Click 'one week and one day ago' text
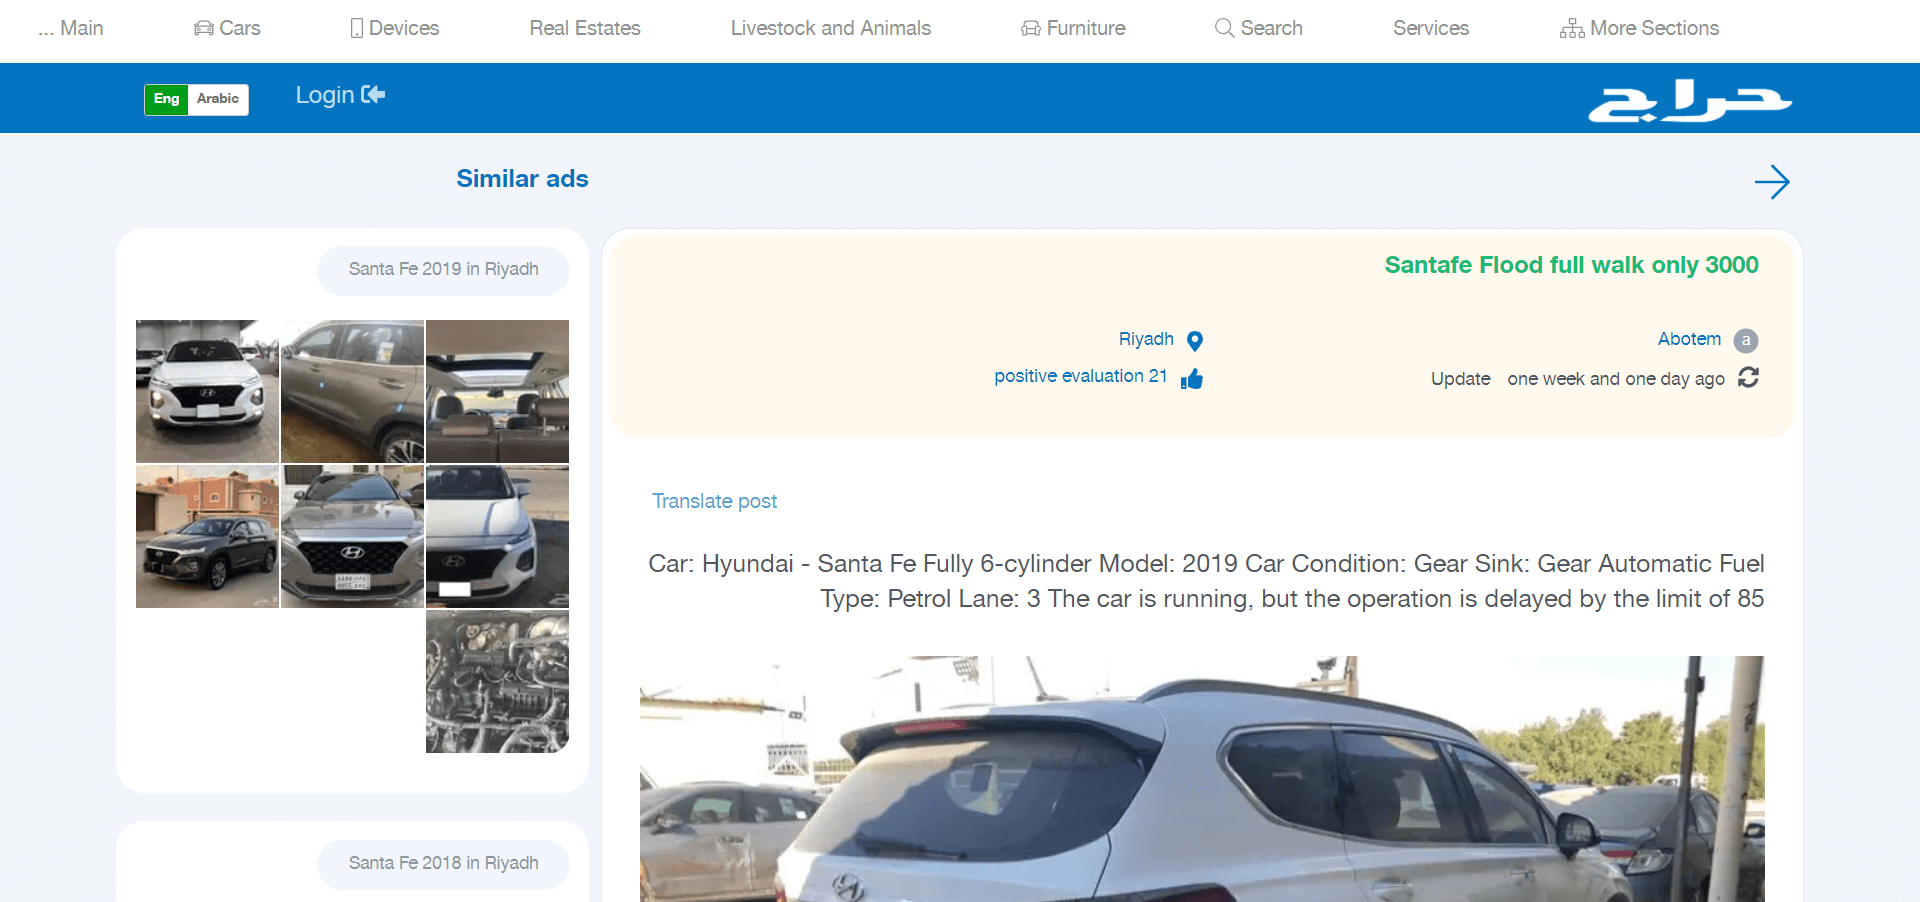This screenshot has height=902, width=1920. [1616, 379]
